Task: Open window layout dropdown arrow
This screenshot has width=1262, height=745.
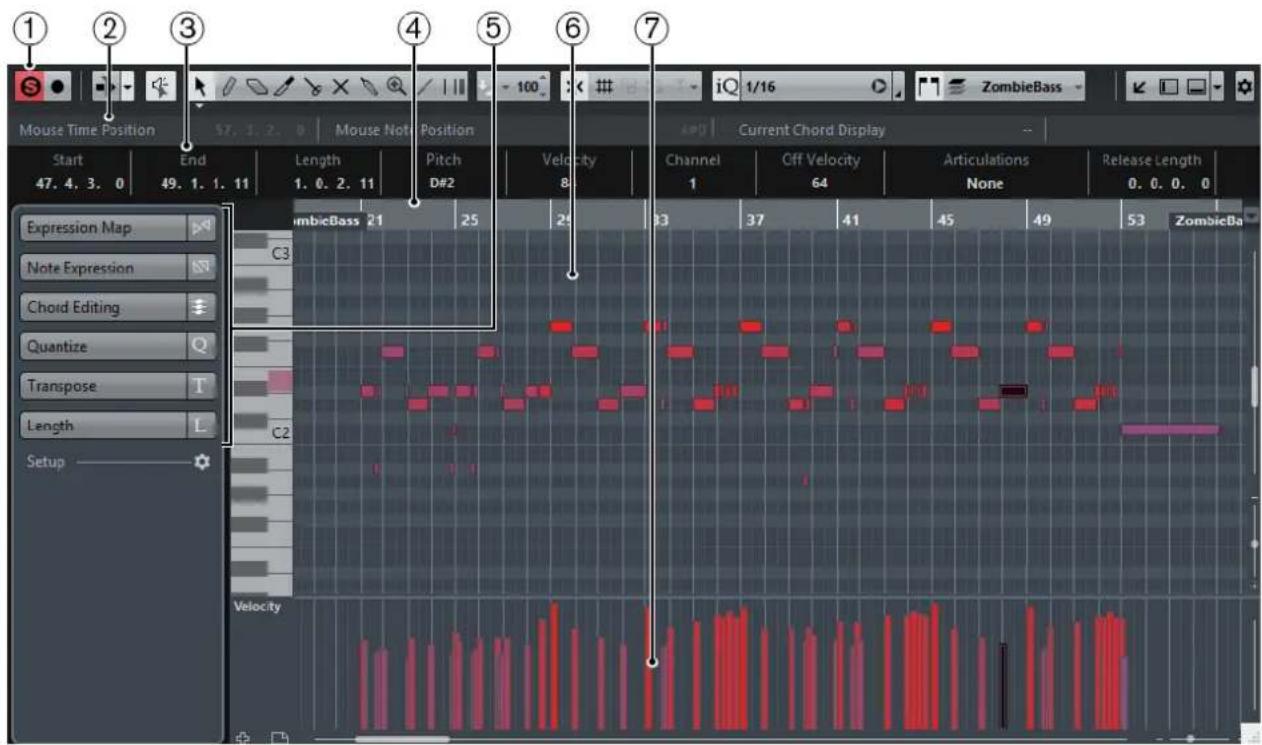Action: pos(1215,87)
